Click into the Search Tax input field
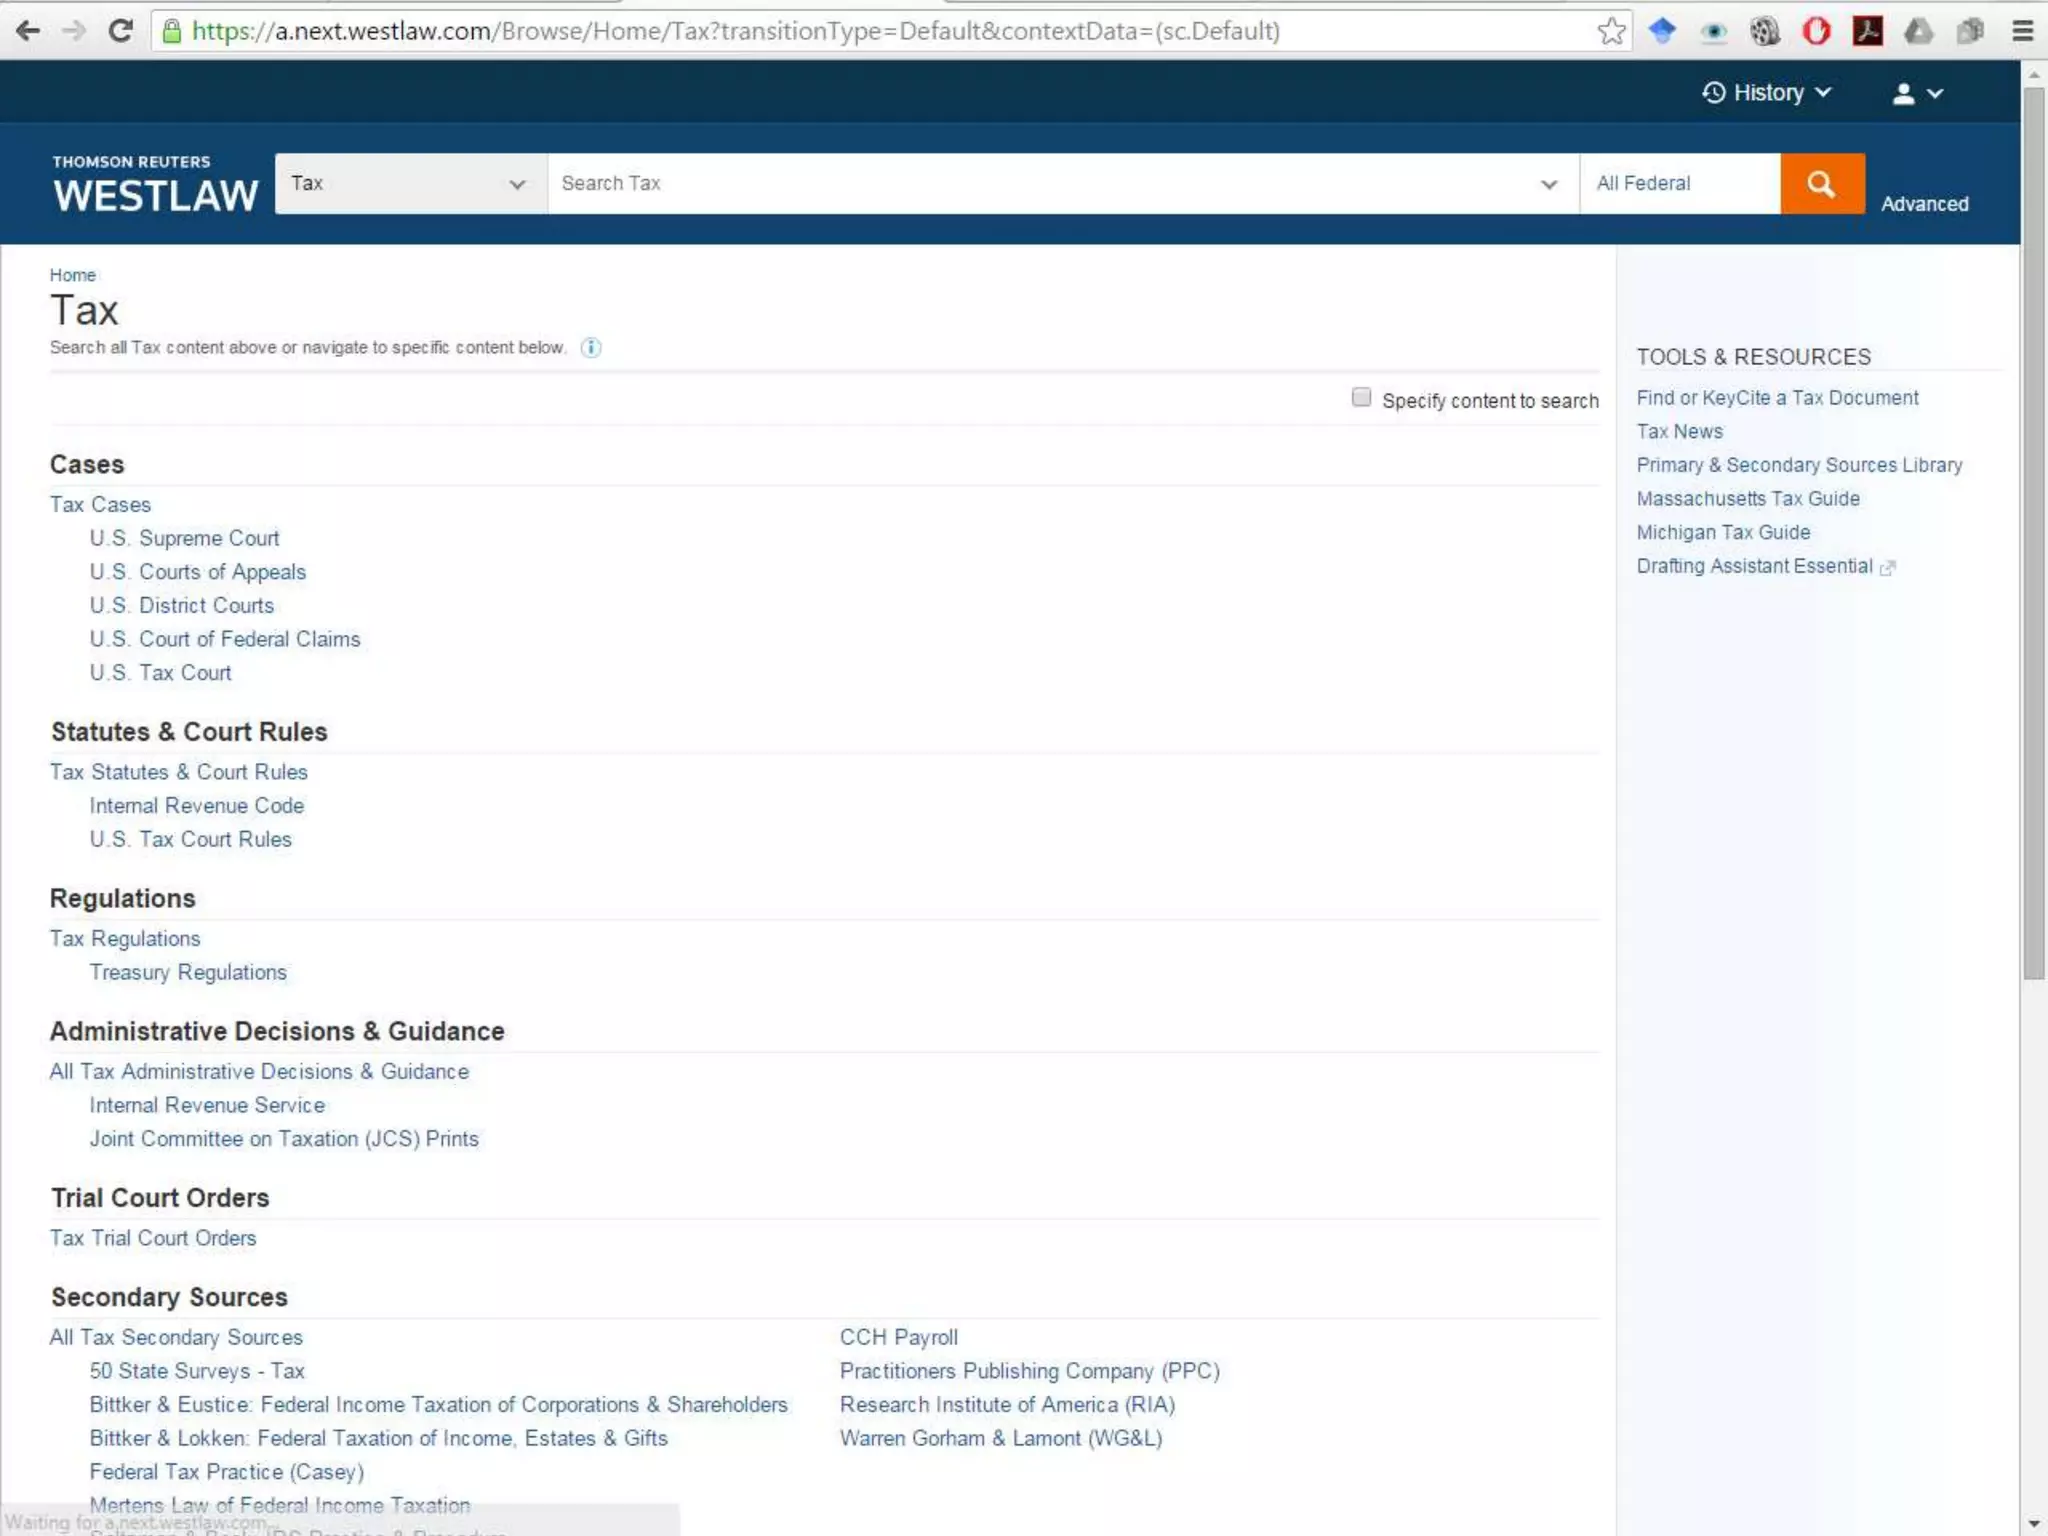 [1040, 183]
